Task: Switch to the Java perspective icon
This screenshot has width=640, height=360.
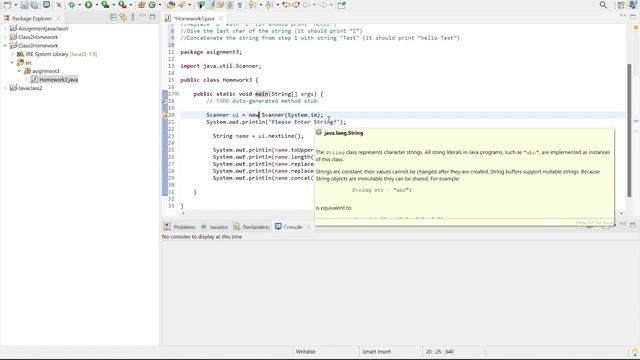Action: pos(633,5)
